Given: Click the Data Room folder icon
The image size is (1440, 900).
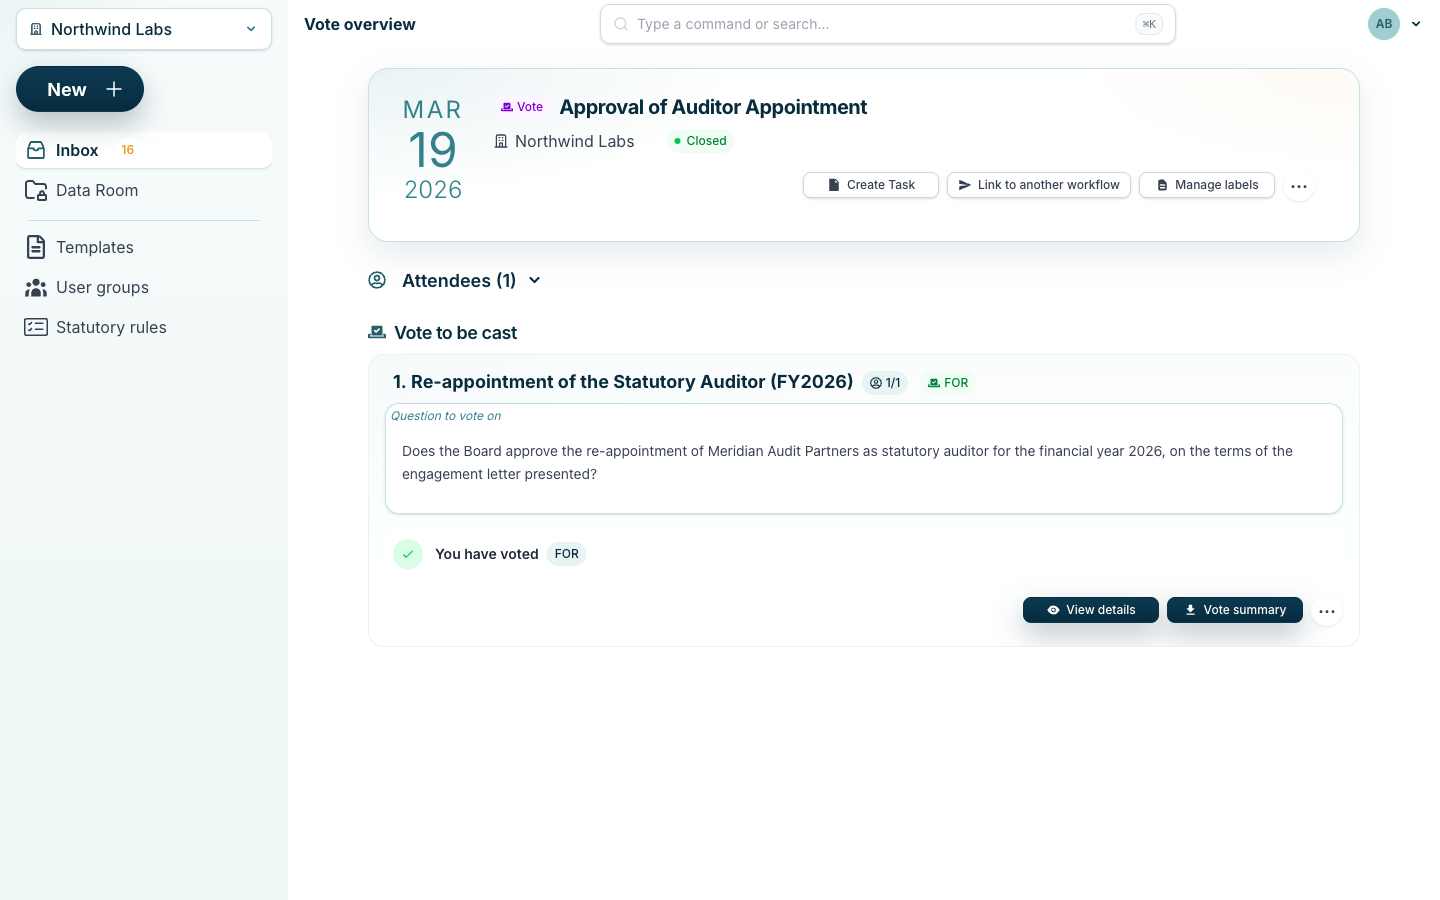Looking at the screenshot, I should (36, 190).
